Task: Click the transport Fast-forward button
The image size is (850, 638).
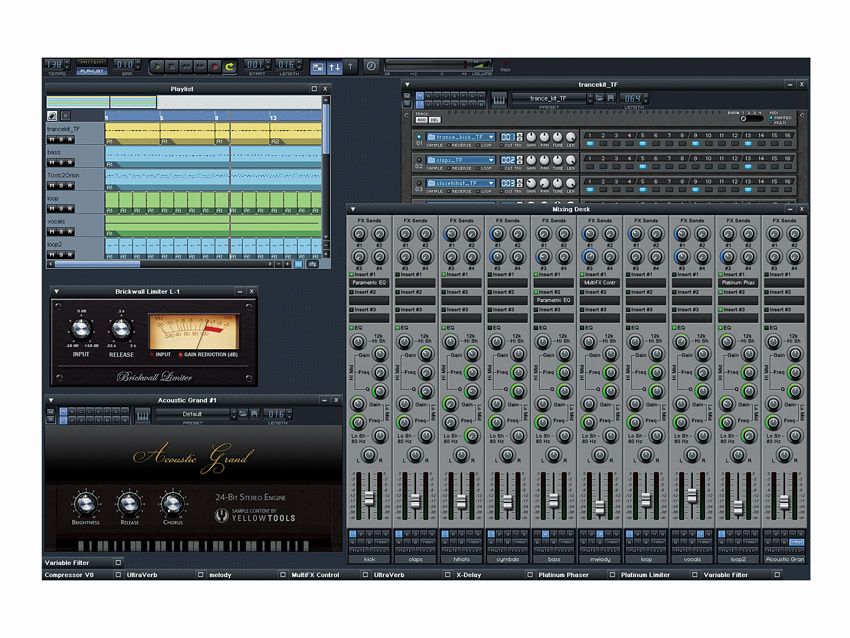Action: pos(200,67)
